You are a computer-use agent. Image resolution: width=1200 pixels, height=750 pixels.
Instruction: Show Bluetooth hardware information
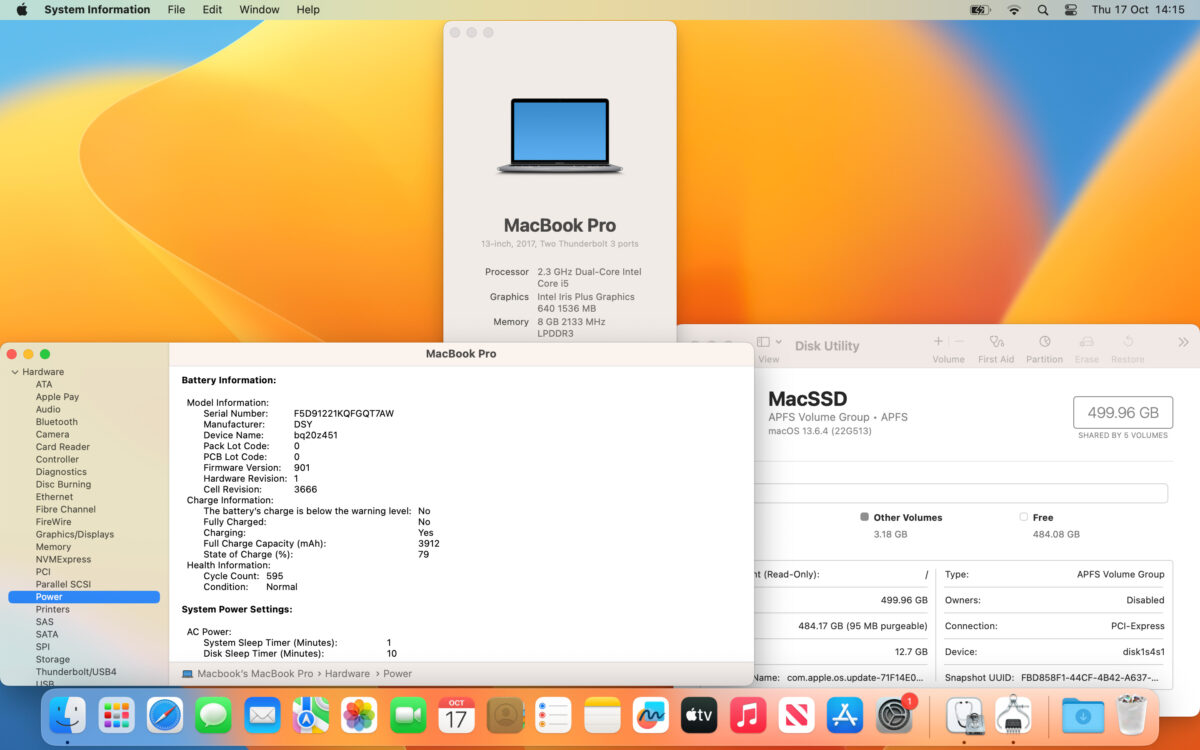tap(56, 422)
